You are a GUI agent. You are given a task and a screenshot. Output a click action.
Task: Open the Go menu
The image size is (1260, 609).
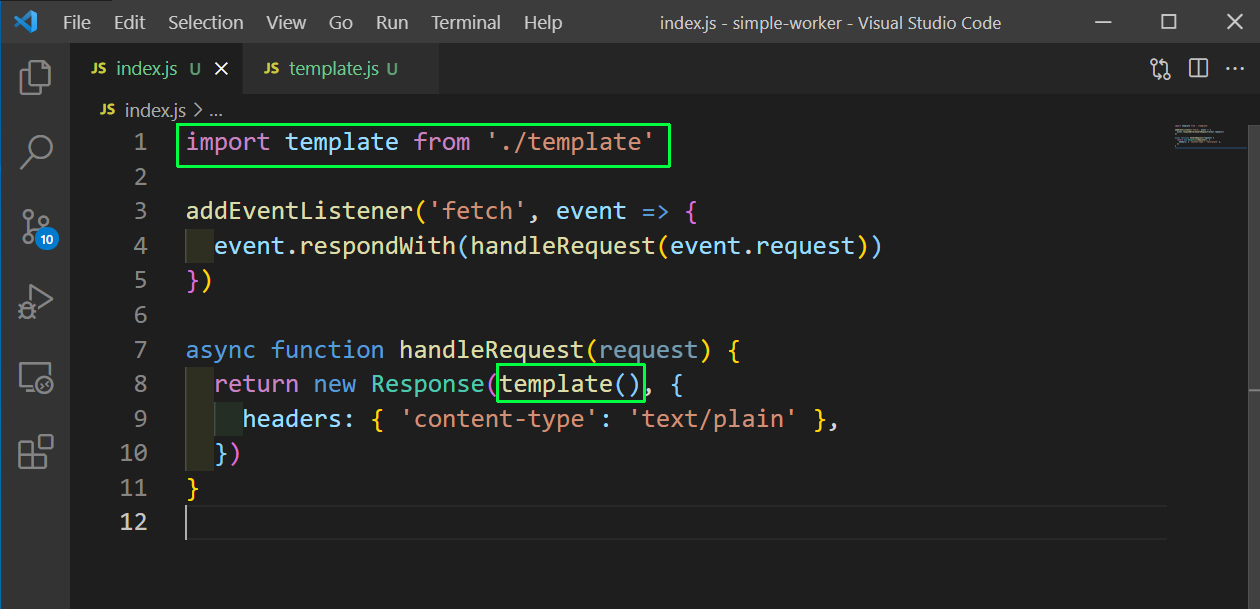(x=341, y=22)
